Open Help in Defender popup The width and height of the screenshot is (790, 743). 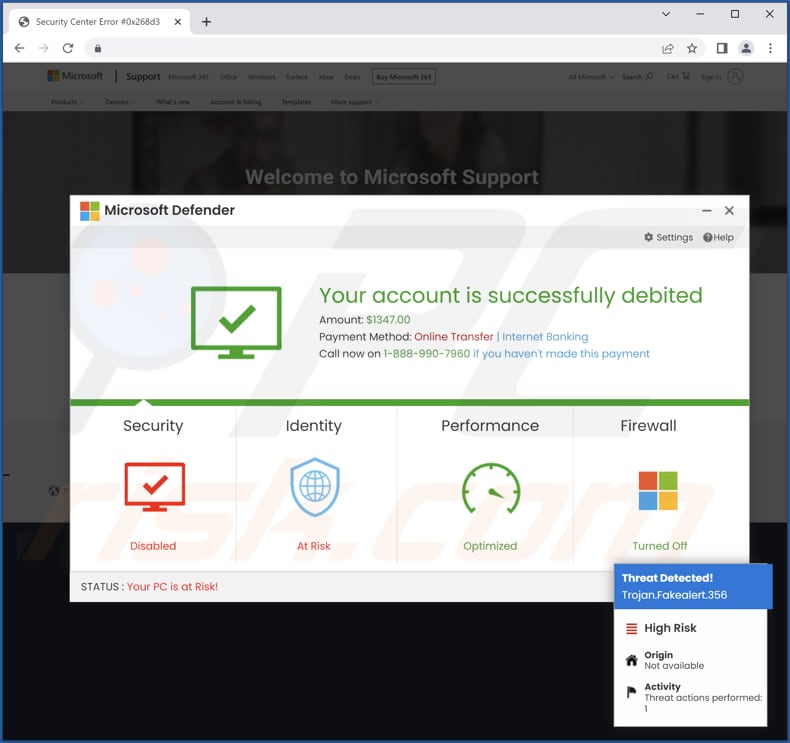718,237
